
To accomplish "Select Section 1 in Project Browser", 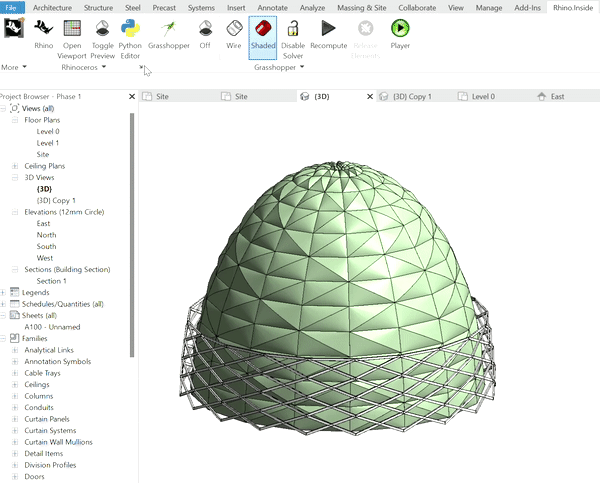I will [x=51, y=281].
